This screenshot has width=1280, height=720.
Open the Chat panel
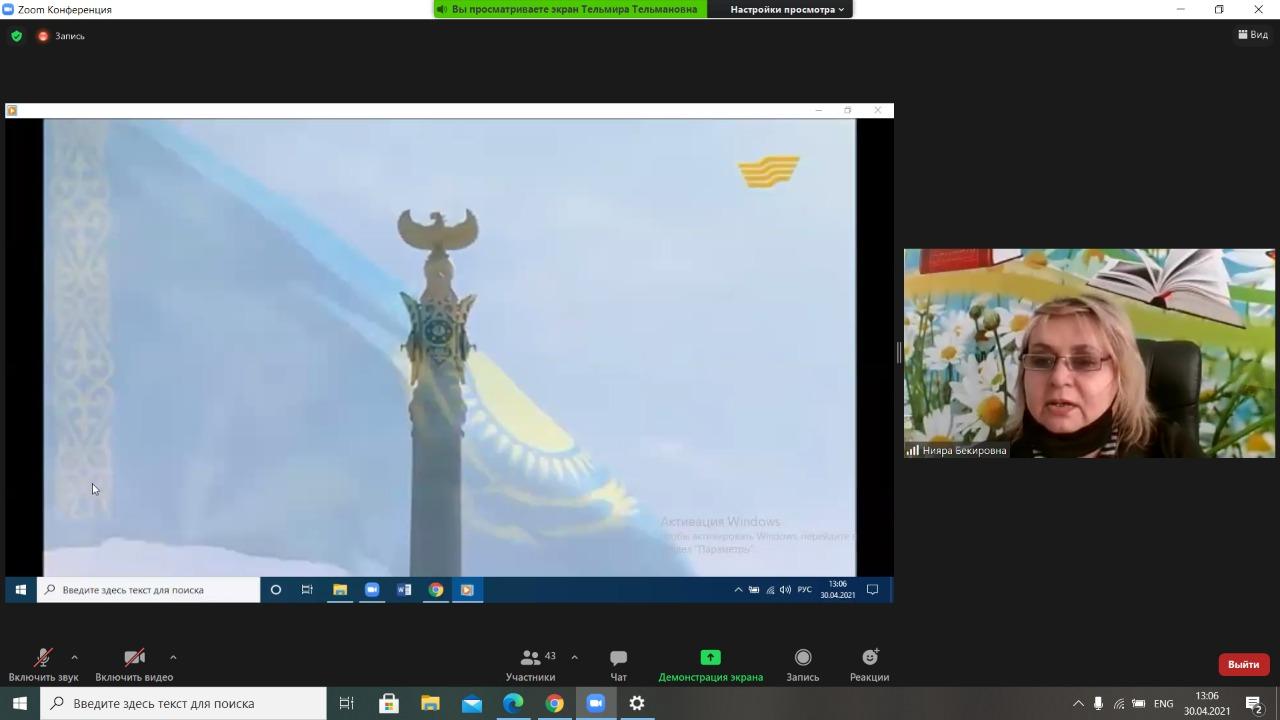point(618,664)
